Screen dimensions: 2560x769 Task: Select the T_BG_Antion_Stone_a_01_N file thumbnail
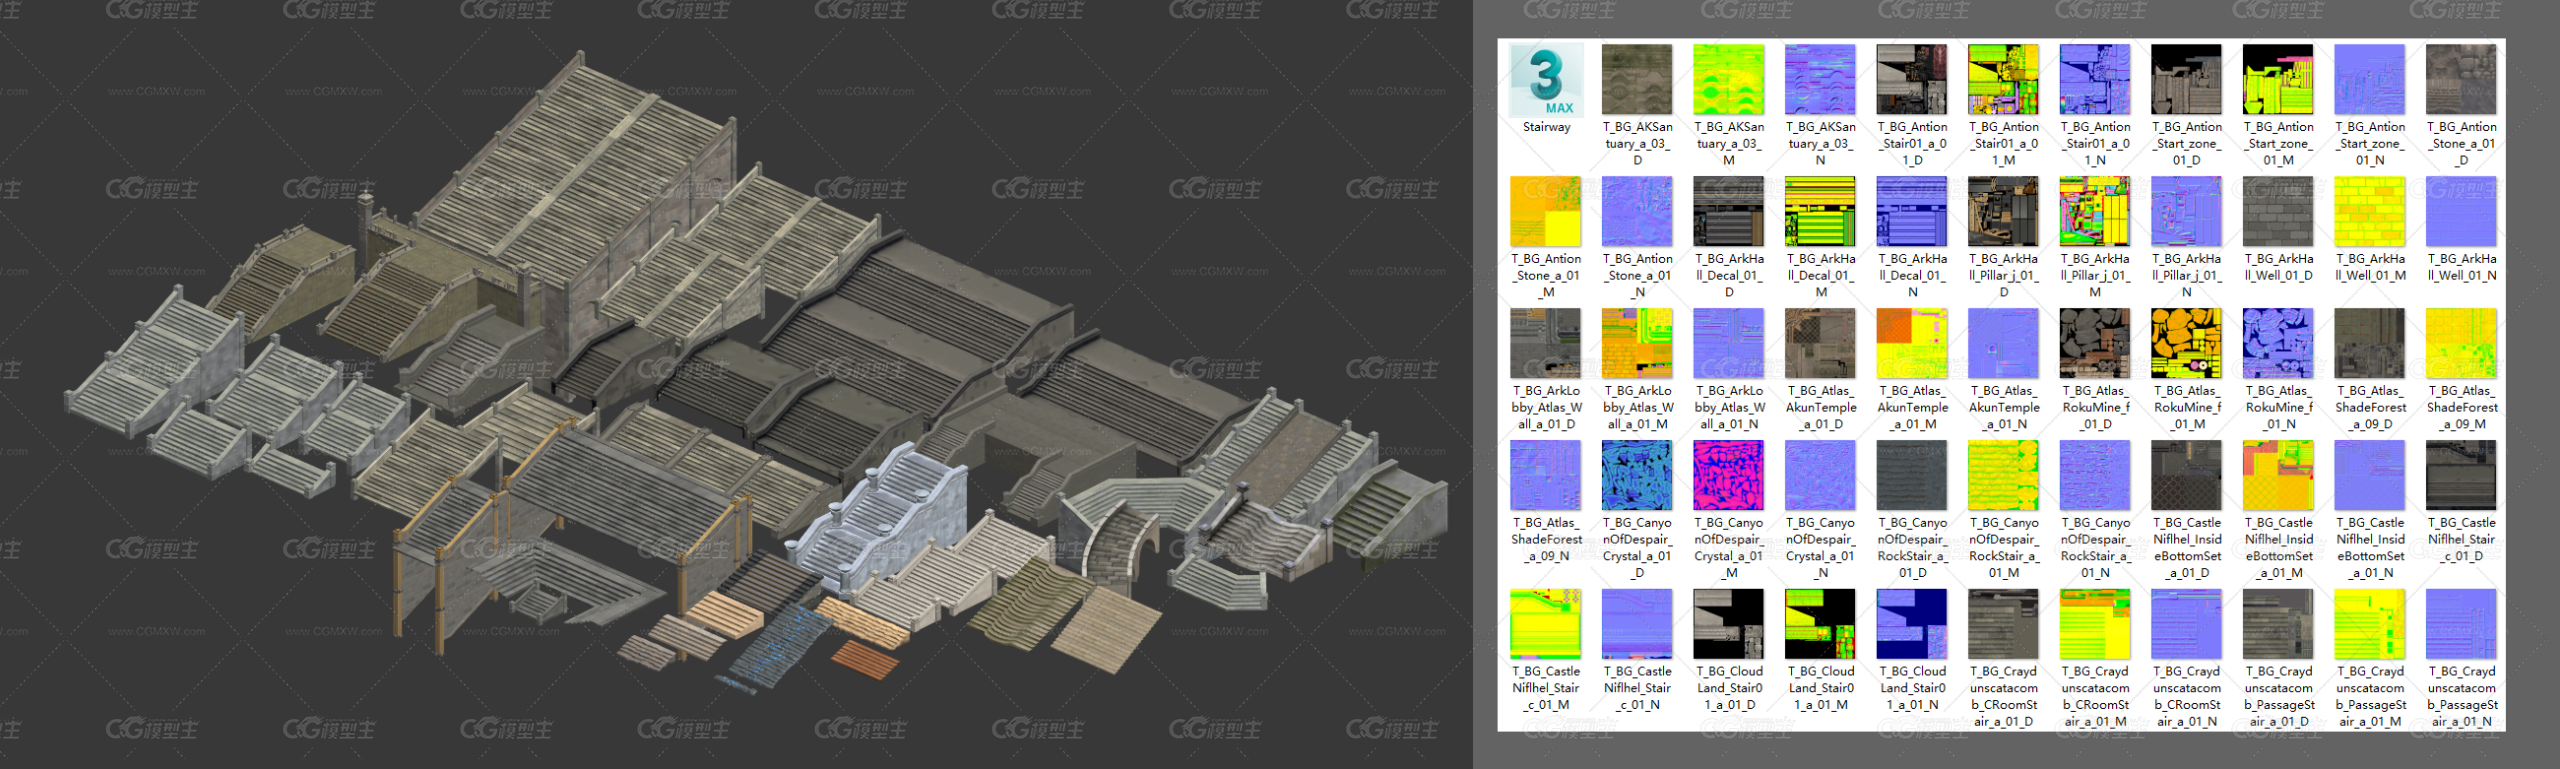coord(1637,212)
